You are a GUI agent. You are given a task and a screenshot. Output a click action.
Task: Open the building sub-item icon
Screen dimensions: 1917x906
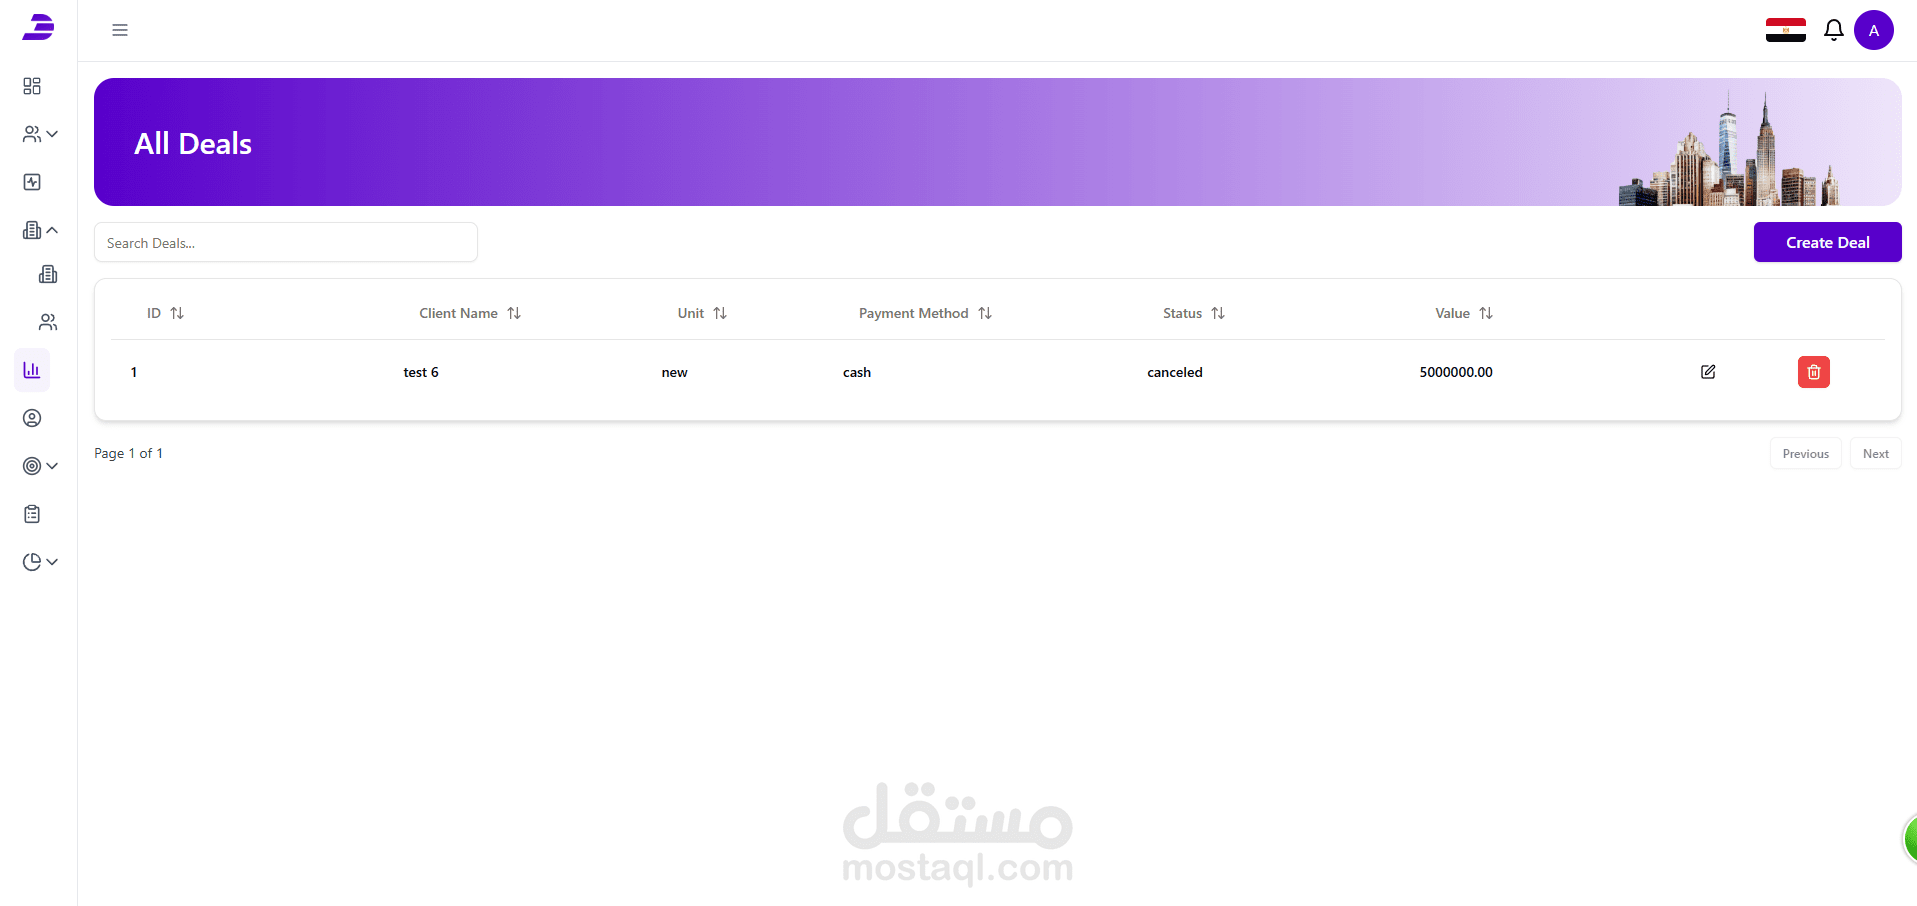[48, 274]
